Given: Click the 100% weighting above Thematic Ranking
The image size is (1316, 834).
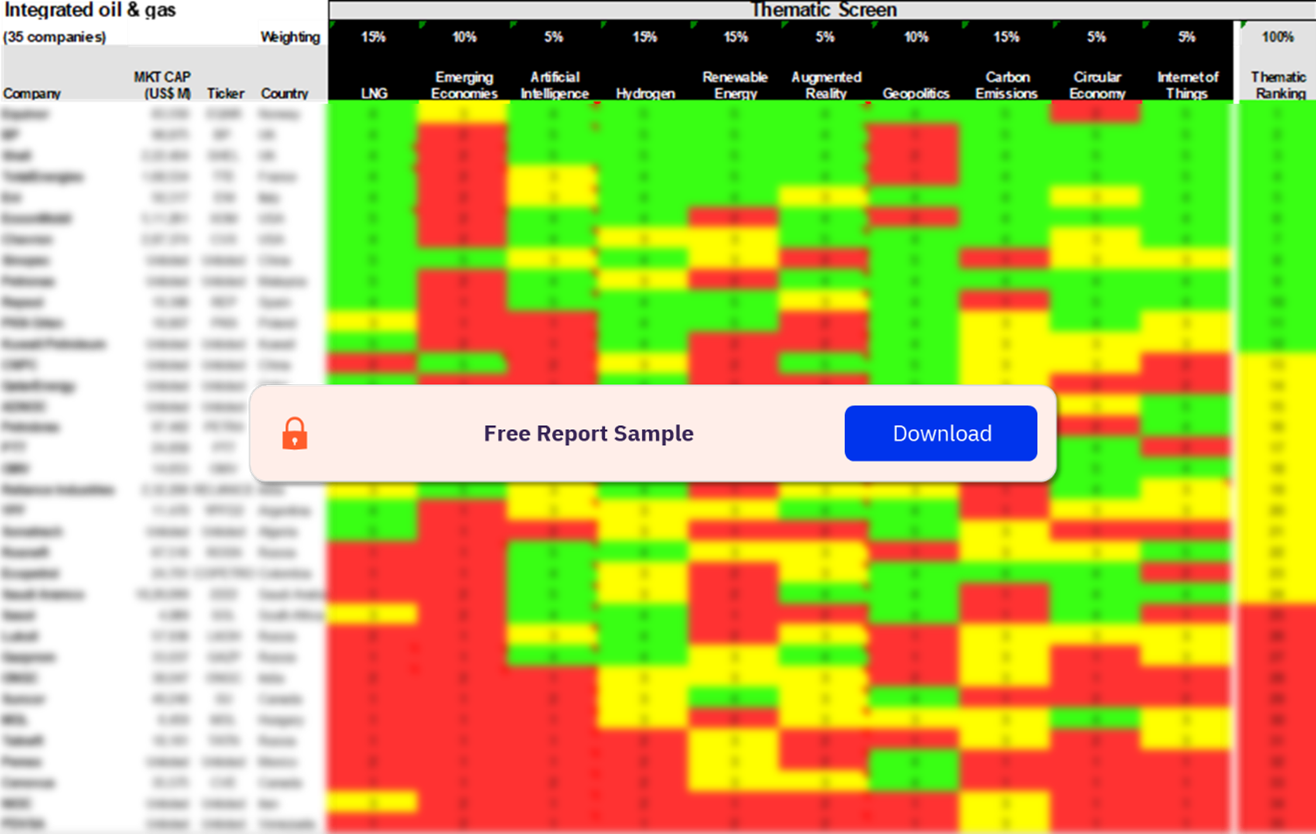Looking at the screenshot, I should pyautogui.click(x=1278, y=37).
